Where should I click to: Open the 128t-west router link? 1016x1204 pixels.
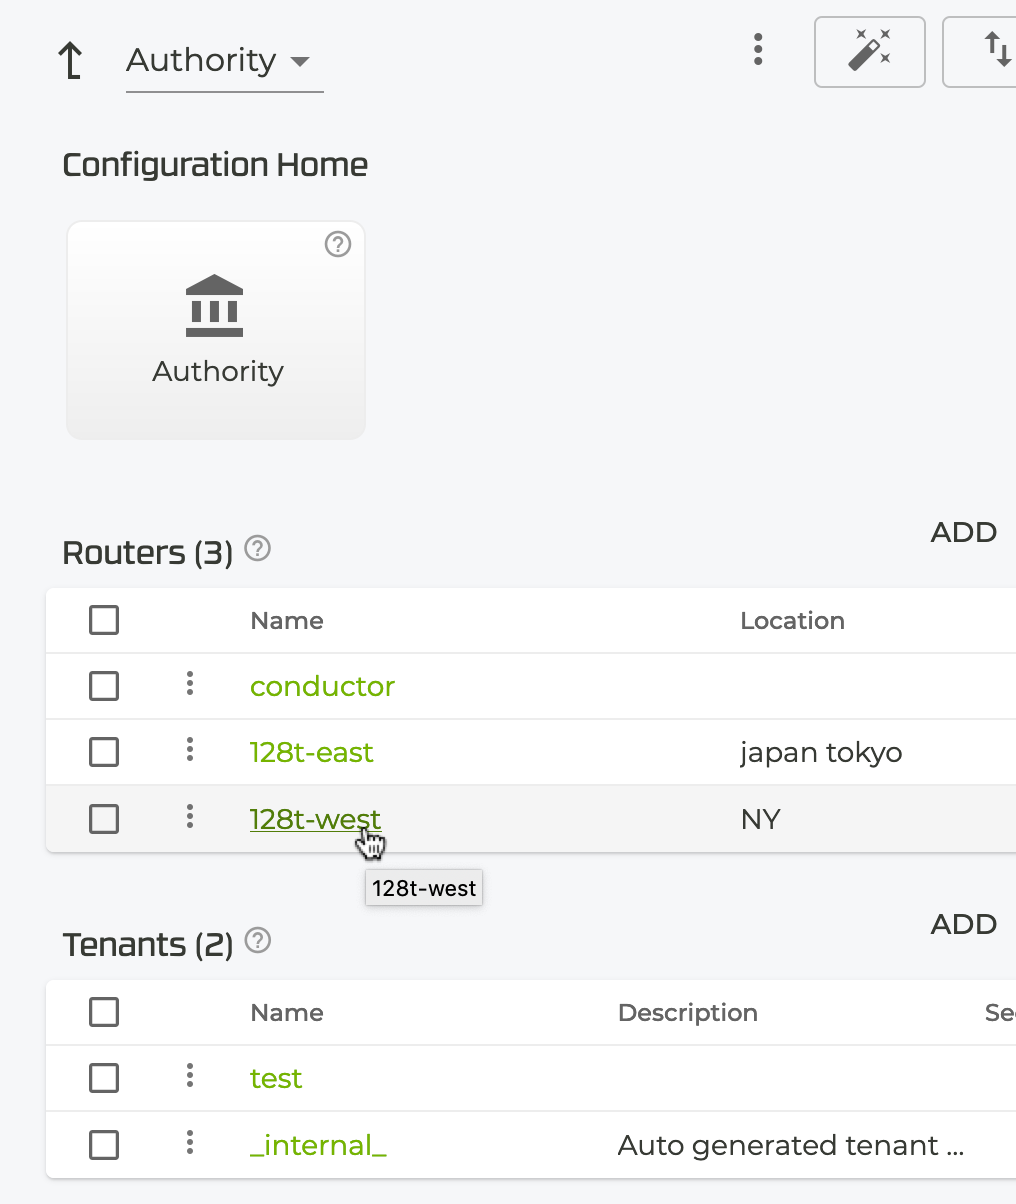coord(314,819)
